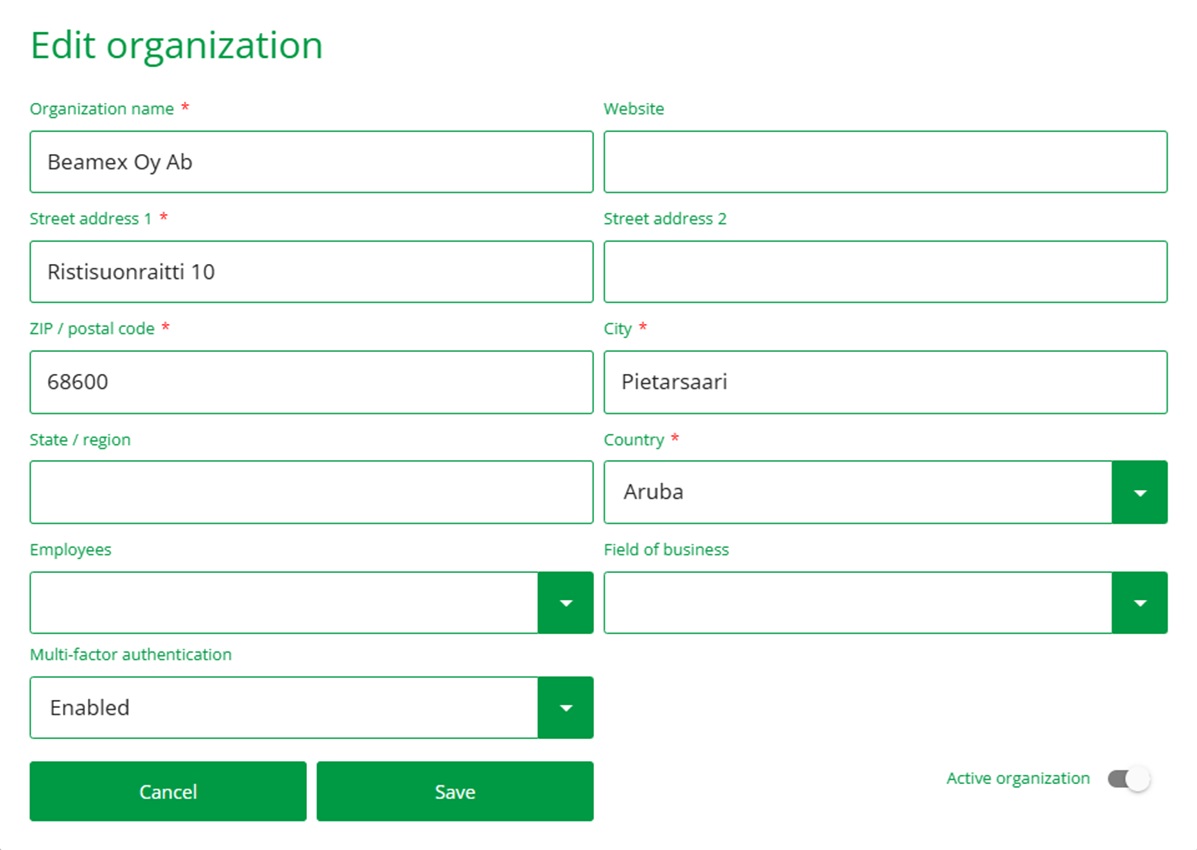The height and width of the screenshot is (850, 1197).
Task: Select the Street address 1 field
Action: click(311, 272)
